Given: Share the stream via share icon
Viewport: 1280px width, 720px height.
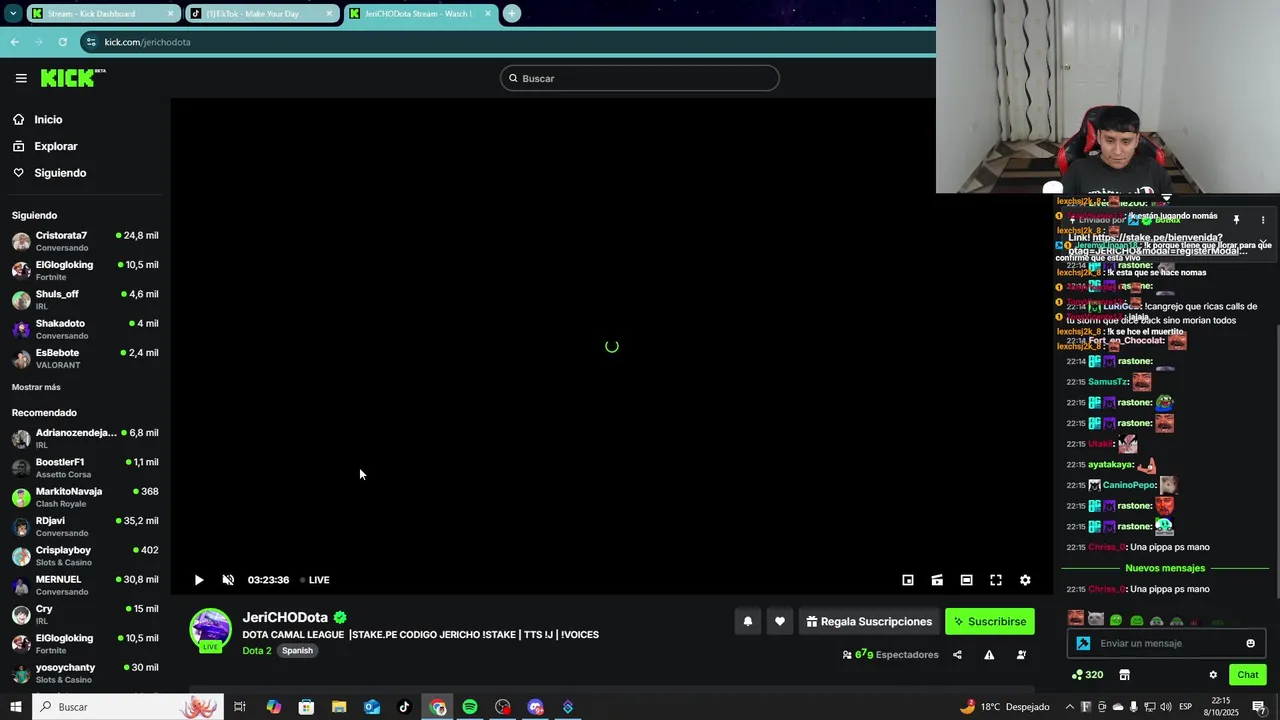Looking at the screenshot, I should coord(957,655).
